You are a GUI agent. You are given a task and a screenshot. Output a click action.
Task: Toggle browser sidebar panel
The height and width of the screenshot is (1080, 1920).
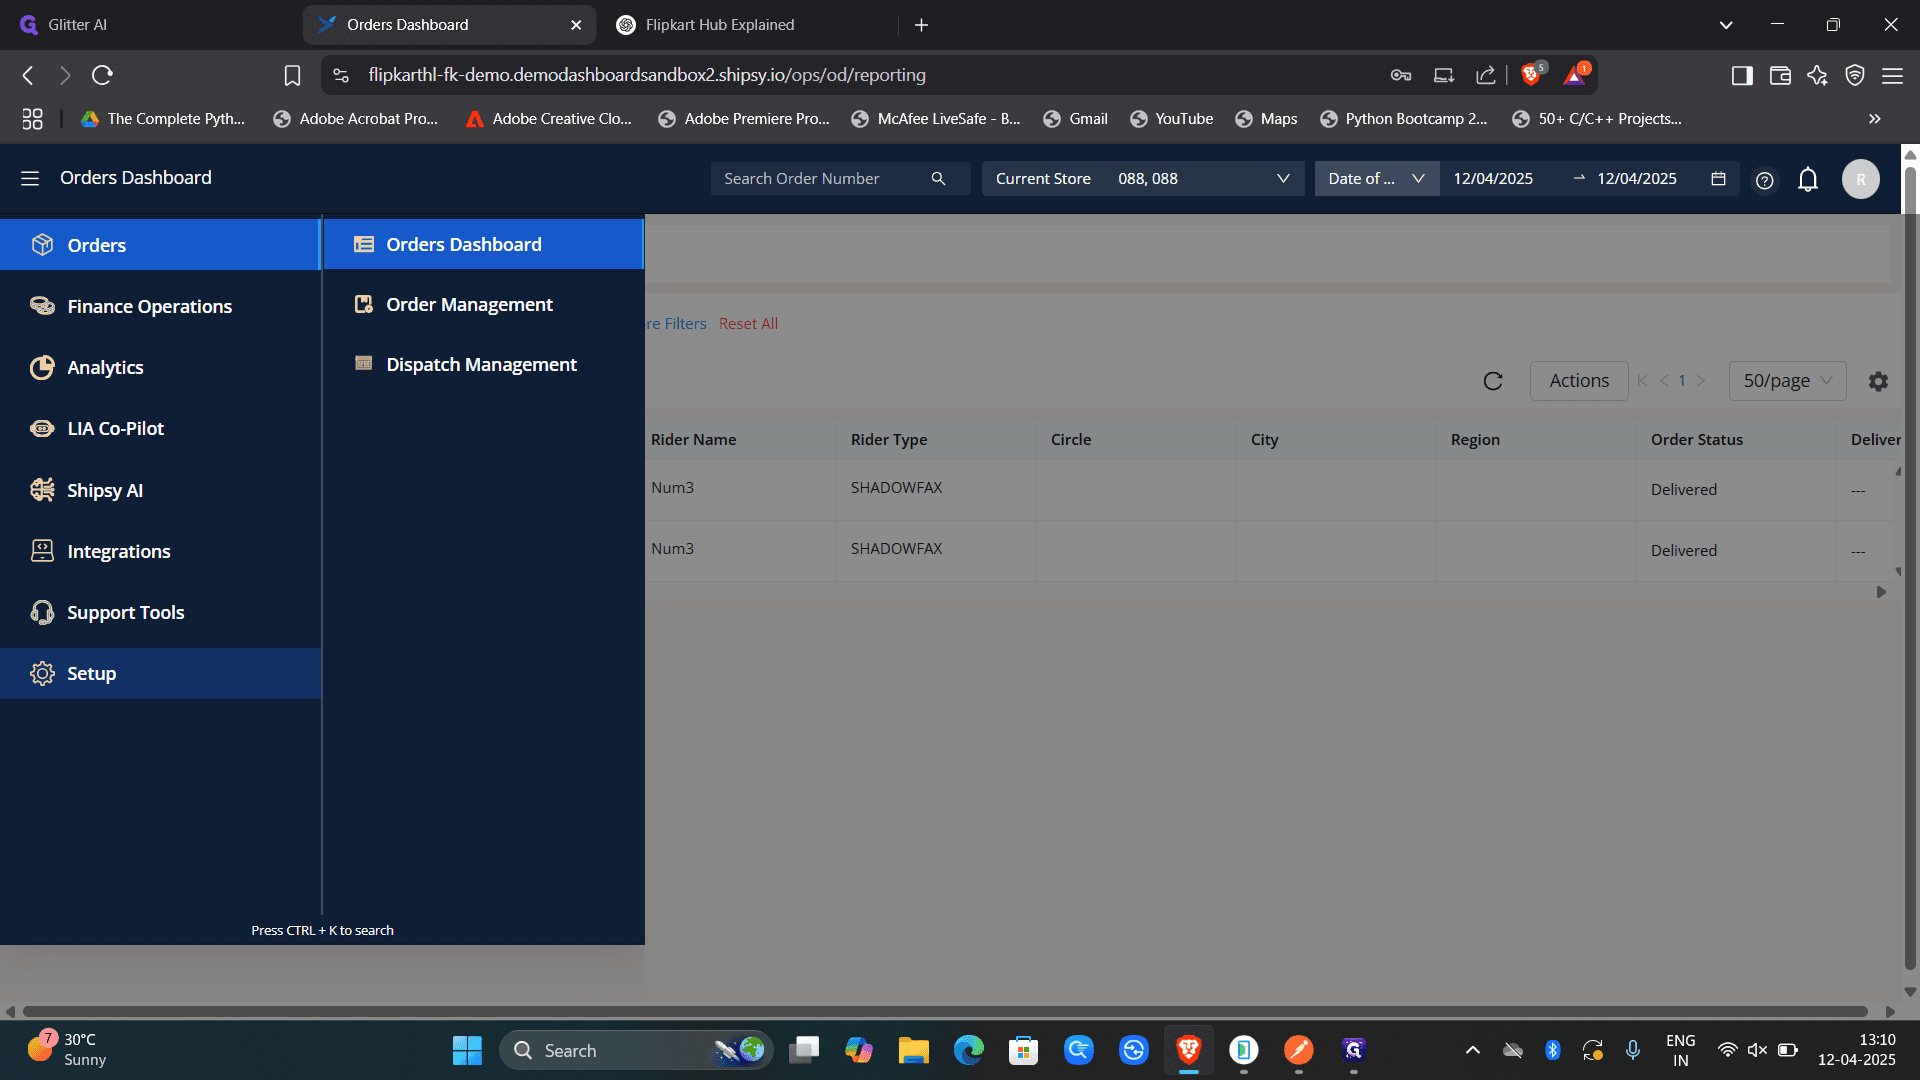(x=1742, y=75)
